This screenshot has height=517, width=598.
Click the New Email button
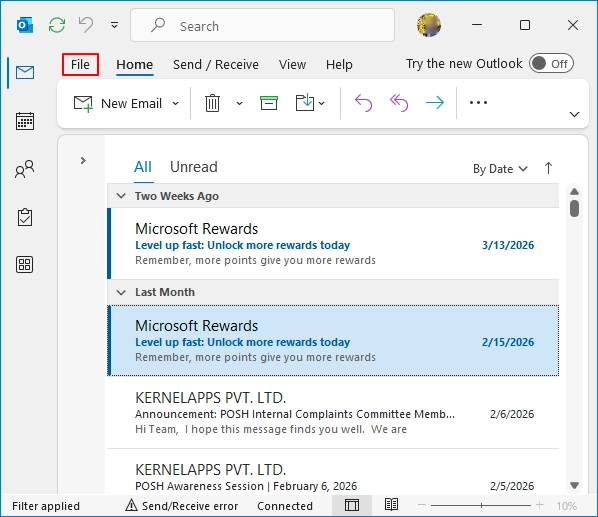click(118, 103)
